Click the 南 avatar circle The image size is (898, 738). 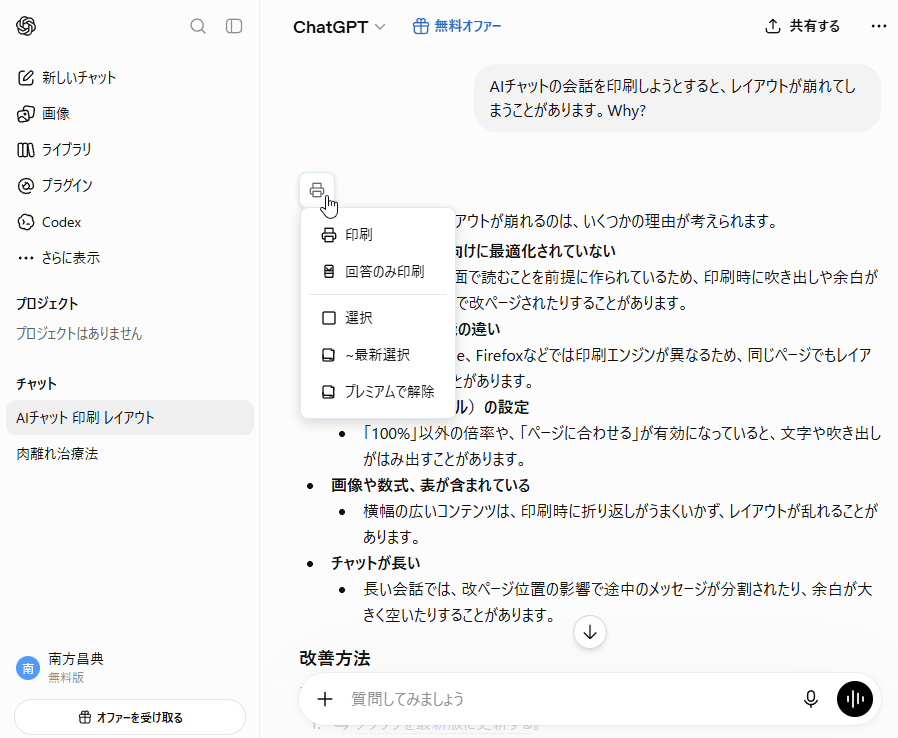27,668
